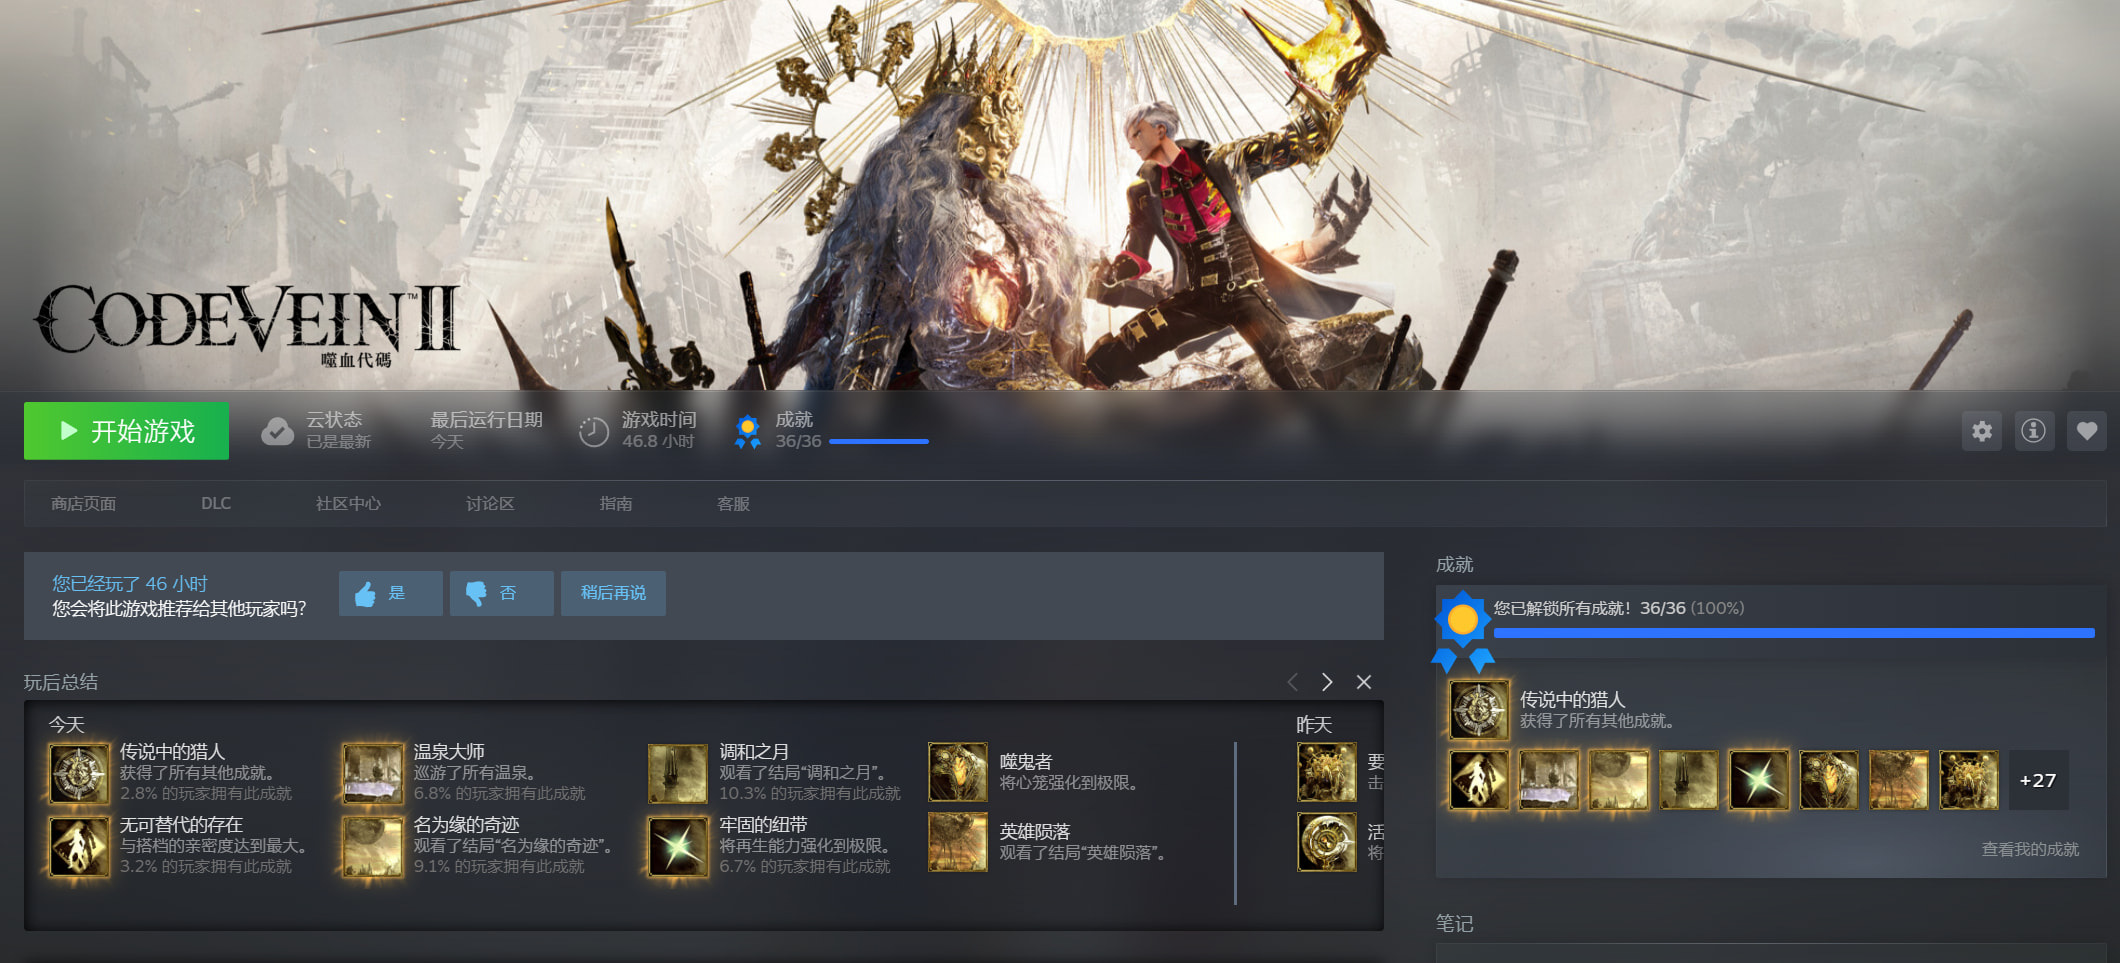Close the 玩后总结 panel
Image resolution: width=2120 pixels, height=963 pixels.
pyautogui.click(x=1363, y=682)
